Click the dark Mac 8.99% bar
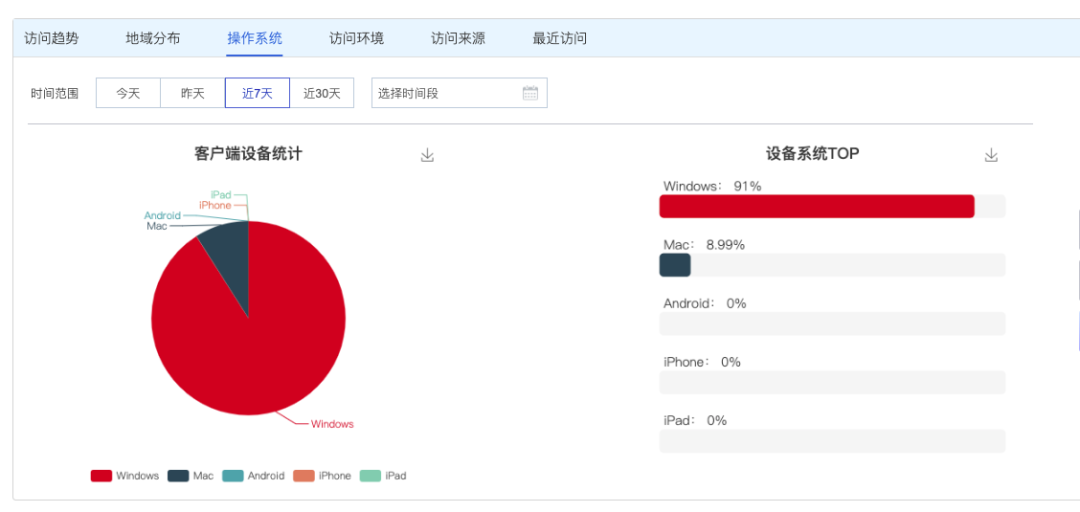 click(675, 265)
